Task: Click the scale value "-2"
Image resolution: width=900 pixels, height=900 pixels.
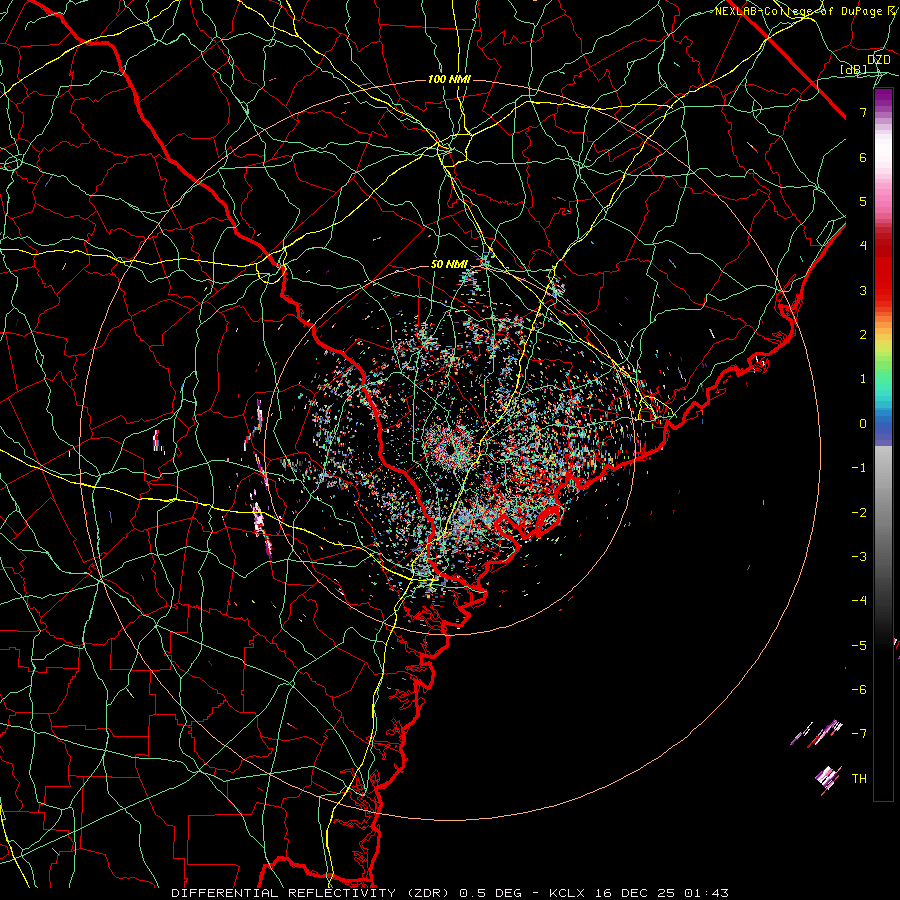Action: 859,513
